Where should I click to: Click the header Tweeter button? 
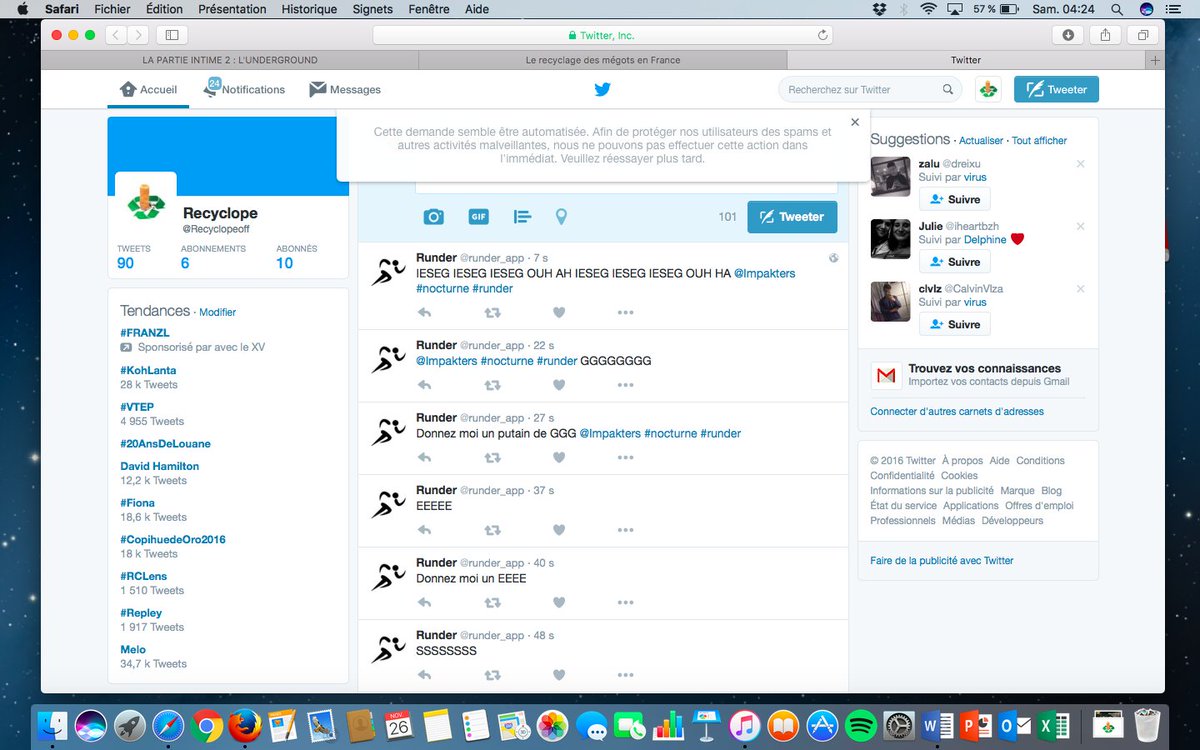(x=1056, y=89)
